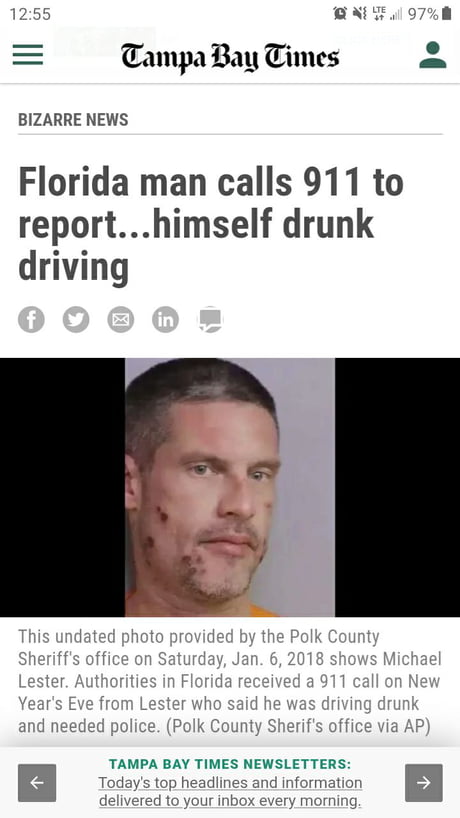The width and height of the screenshot is (460, 818).
Task: Tap the LTE signal status icon
Action: 379,14
